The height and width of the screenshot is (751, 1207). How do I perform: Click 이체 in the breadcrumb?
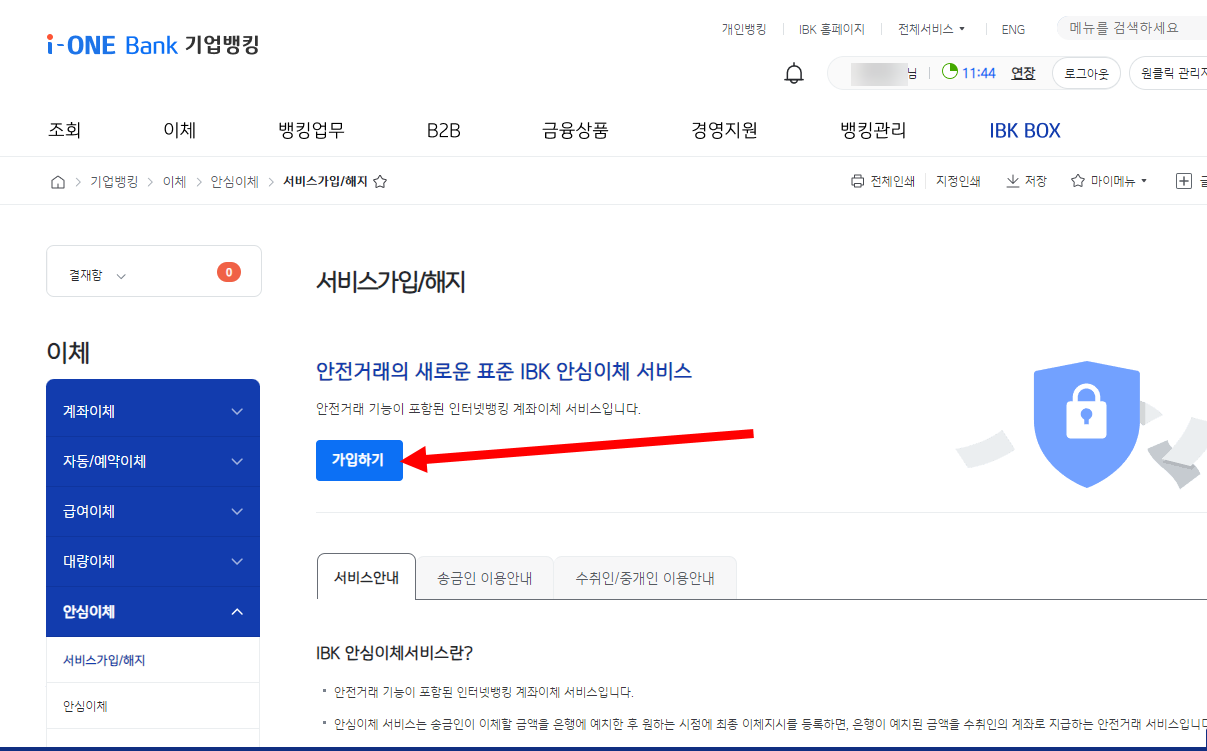click(174, 181)
